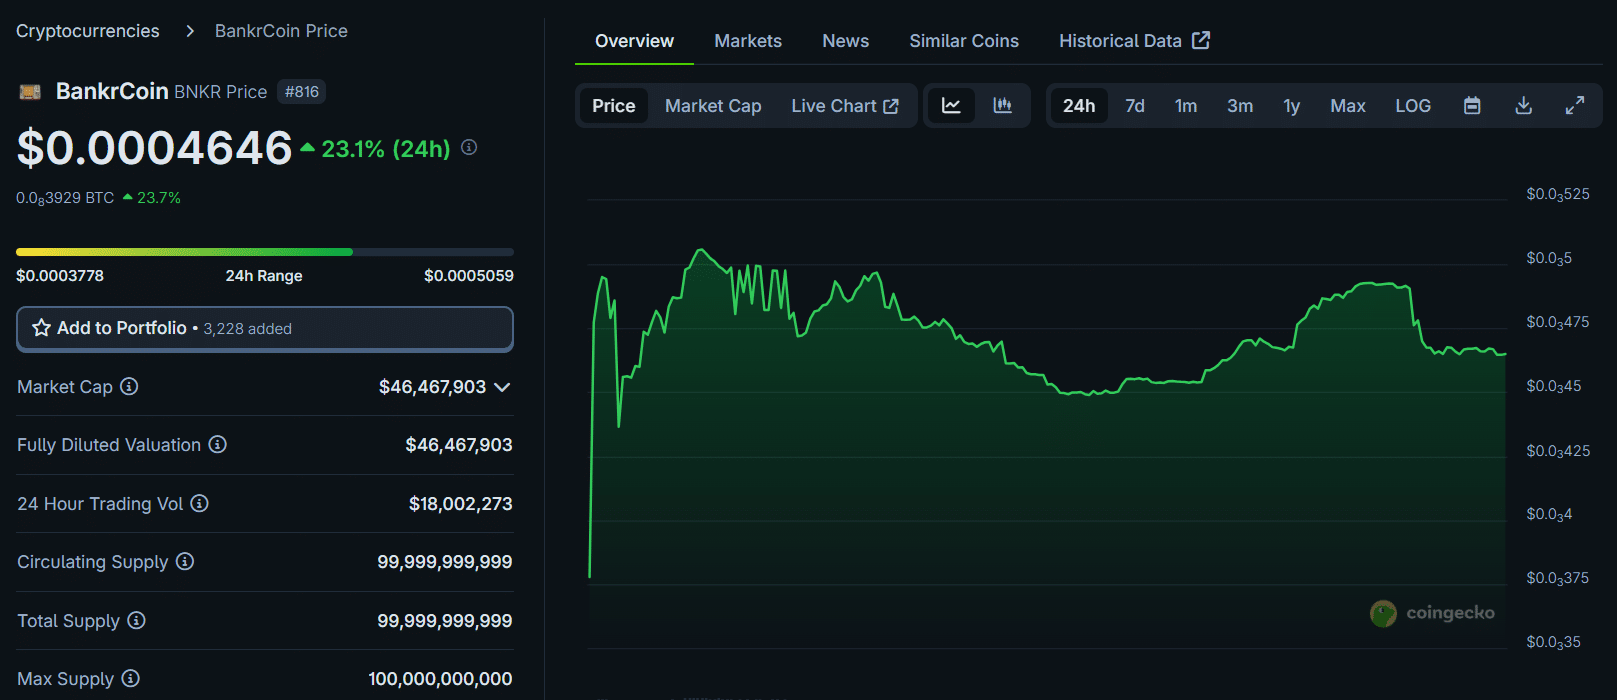Expand the Market Cap value chevron
The height and width of the screenshot is (700, 1617).
coord(502,387)
